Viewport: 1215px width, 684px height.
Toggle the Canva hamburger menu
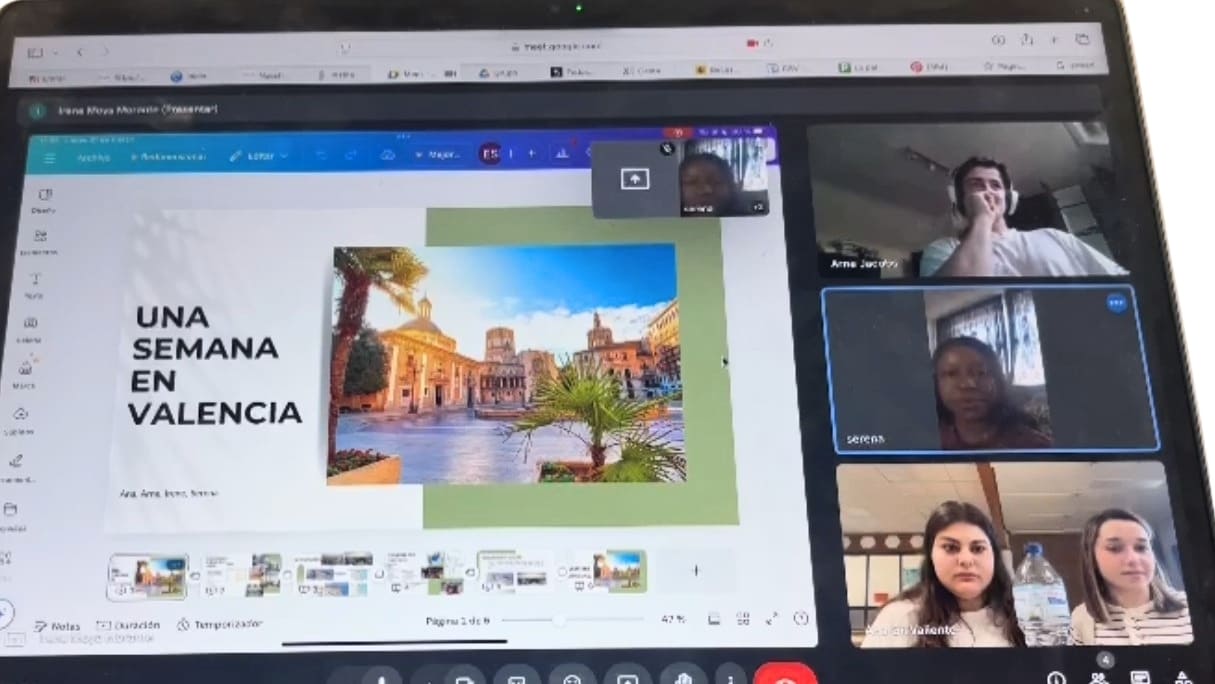49,157
